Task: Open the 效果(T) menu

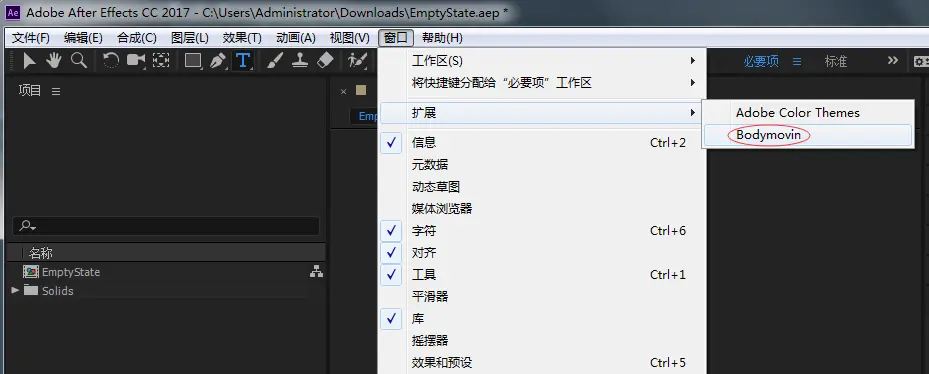Action: [x=242, y=38]
